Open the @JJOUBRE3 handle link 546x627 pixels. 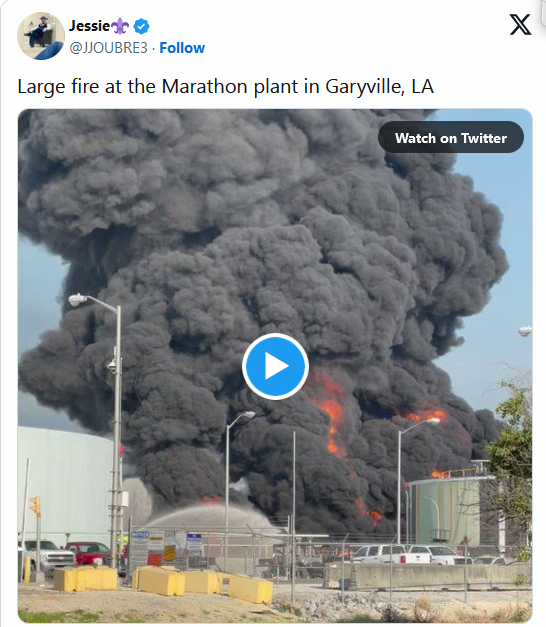point(108,48)
